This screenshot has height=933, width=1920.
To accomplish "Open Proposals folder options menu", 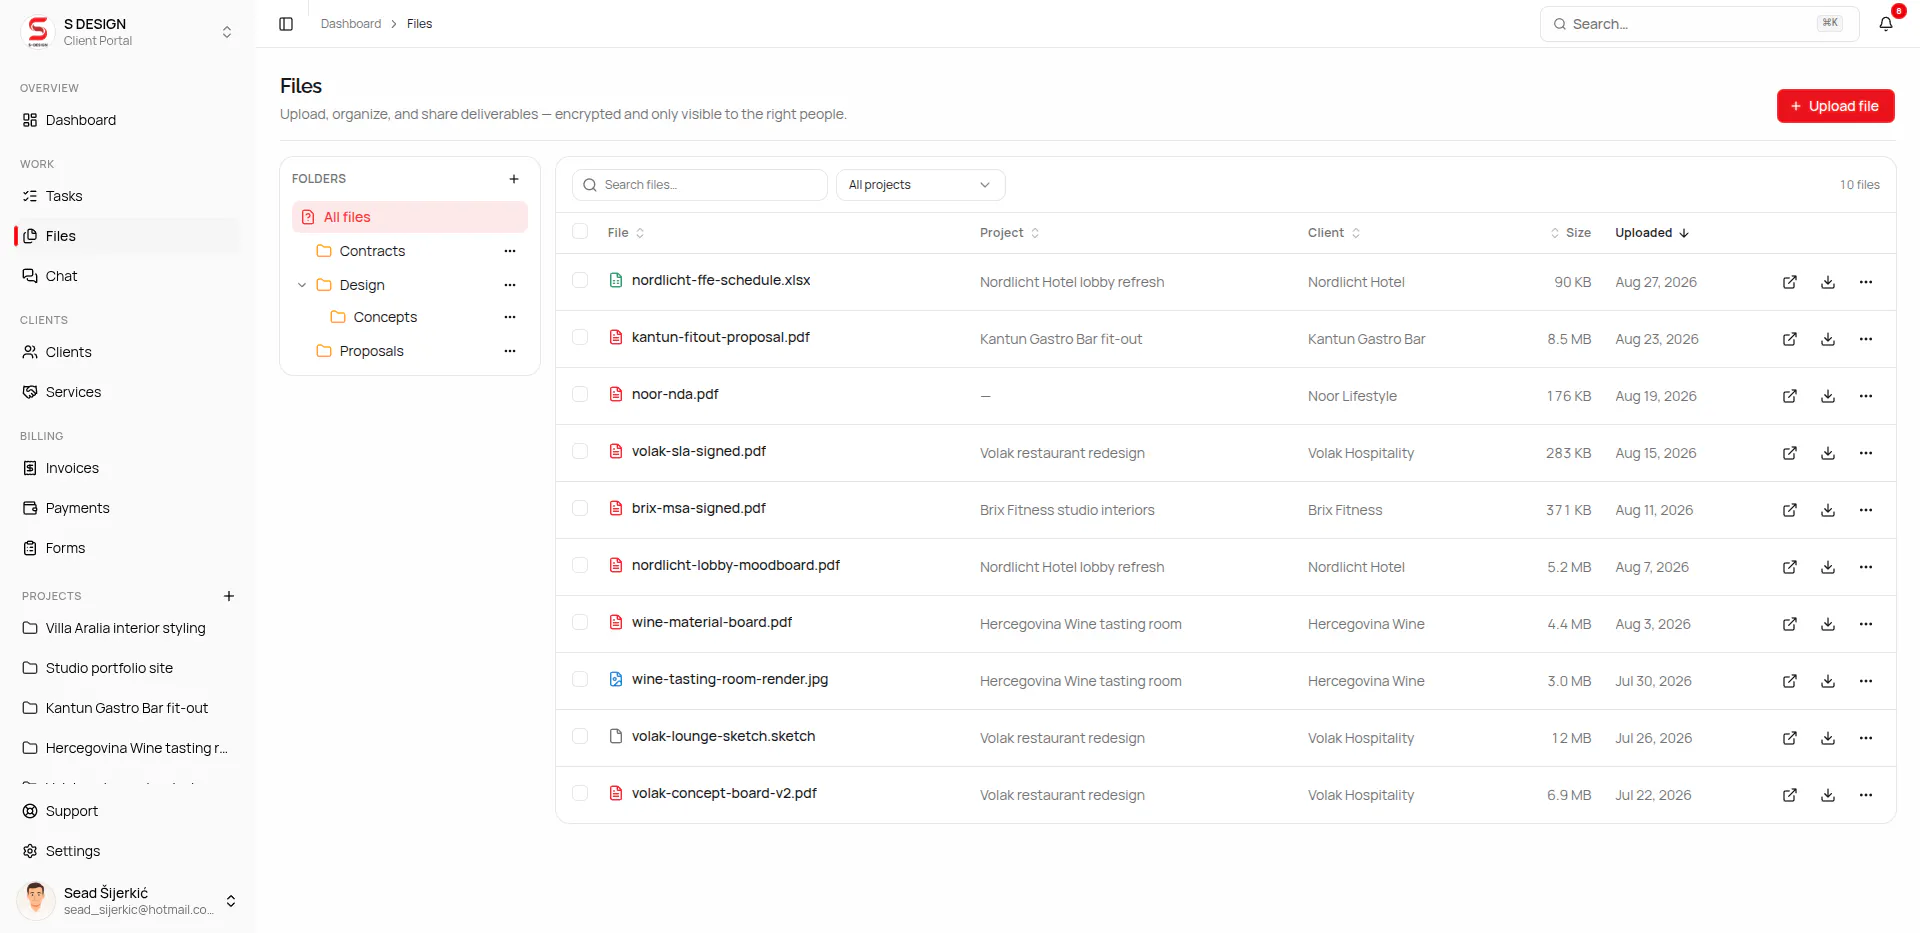I will click(x=510, y=351).
